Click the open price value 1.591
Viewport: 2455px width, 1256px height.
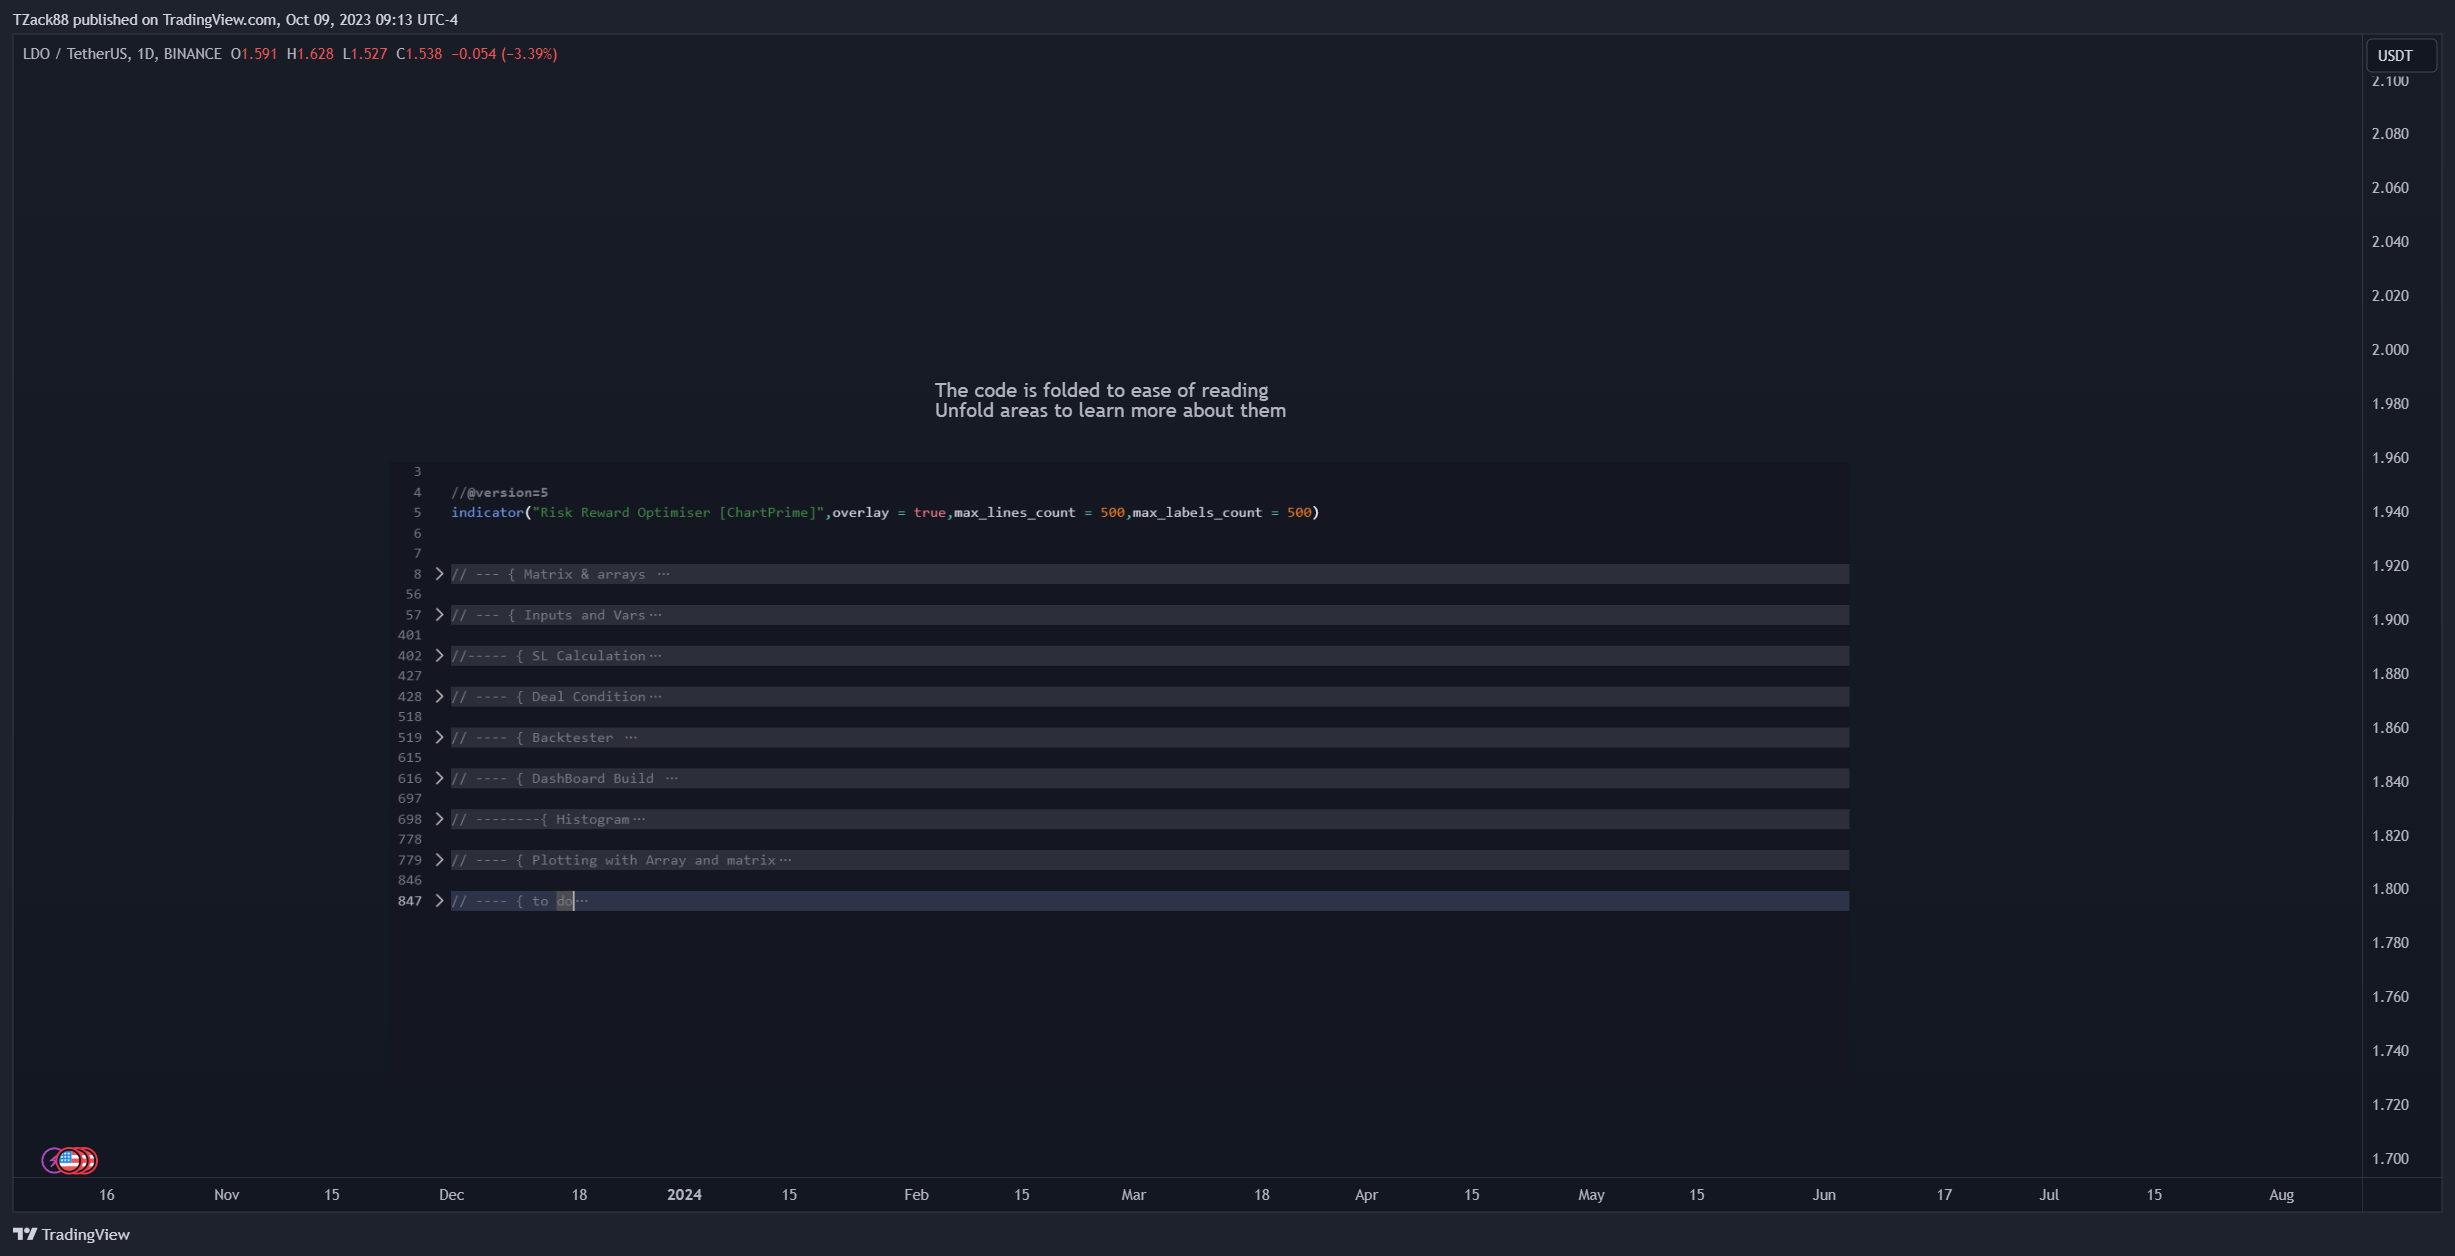coord(259,54)
